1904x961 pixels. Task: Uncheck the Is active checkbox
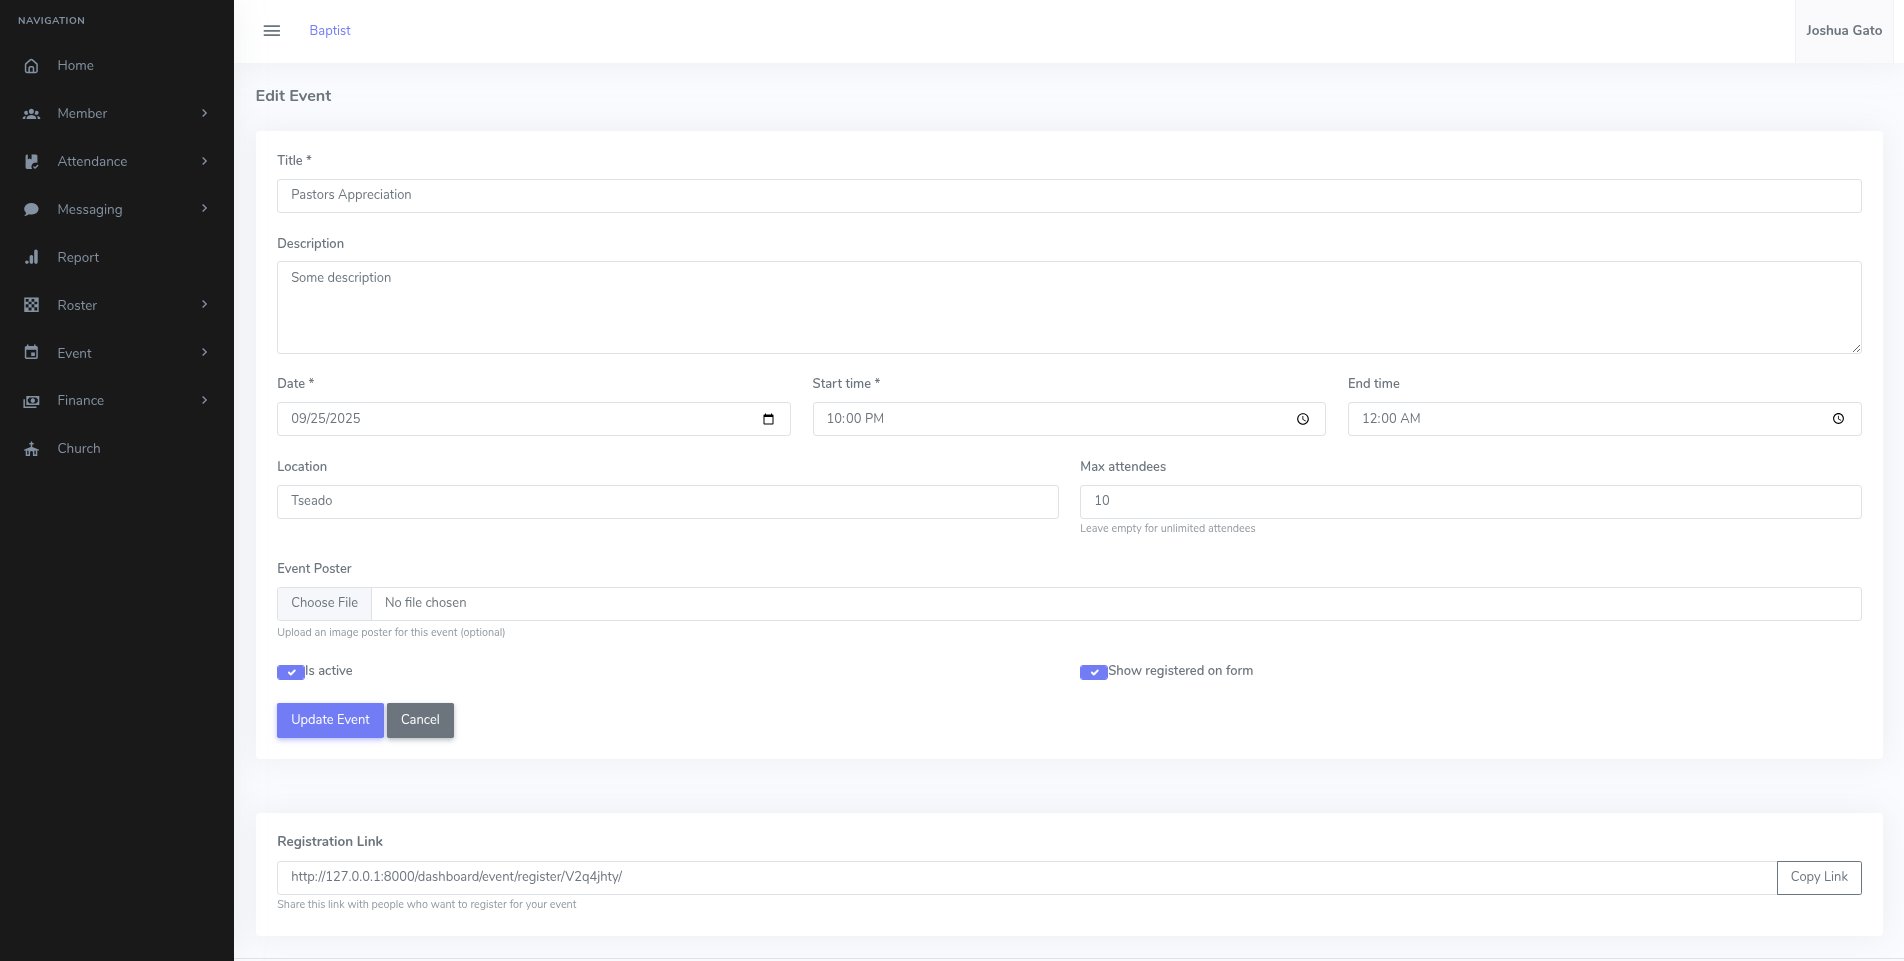(x=290, y=672)
